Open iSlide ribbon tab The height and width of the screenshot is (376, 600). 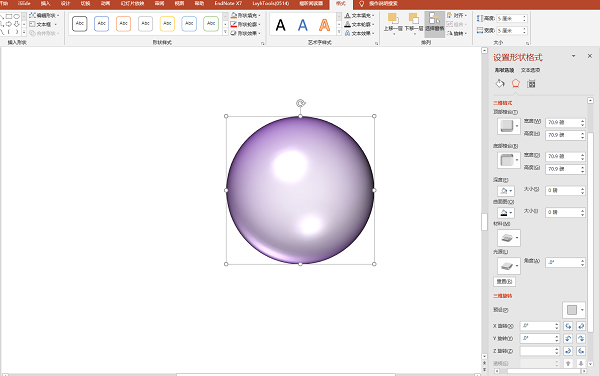tap(24, 3)
